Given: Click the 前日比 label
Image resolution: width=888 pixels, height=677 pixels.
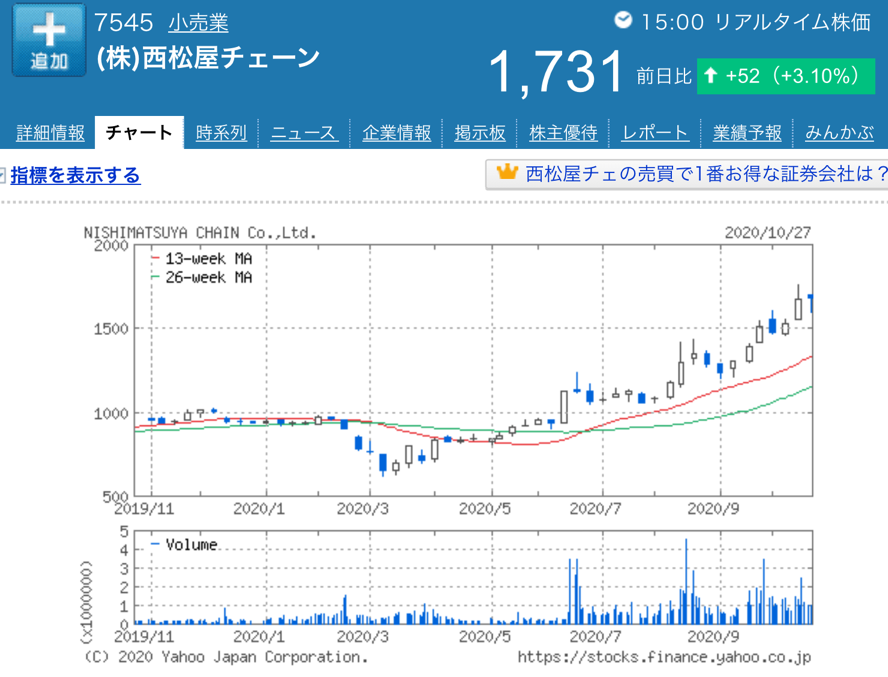Looking at the screenshot, I should pyautogui.click(x=664, y=76).
